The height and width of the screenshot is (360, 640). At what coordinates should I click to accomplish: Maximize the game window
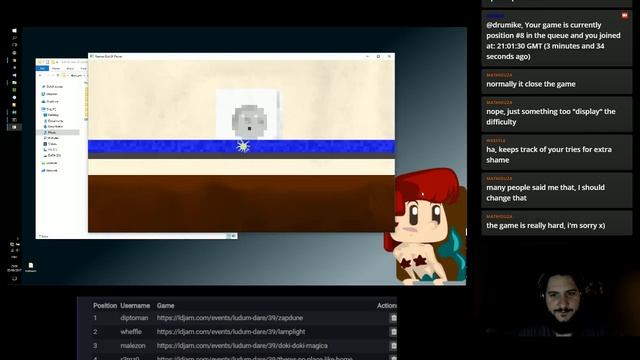point(378,56)
